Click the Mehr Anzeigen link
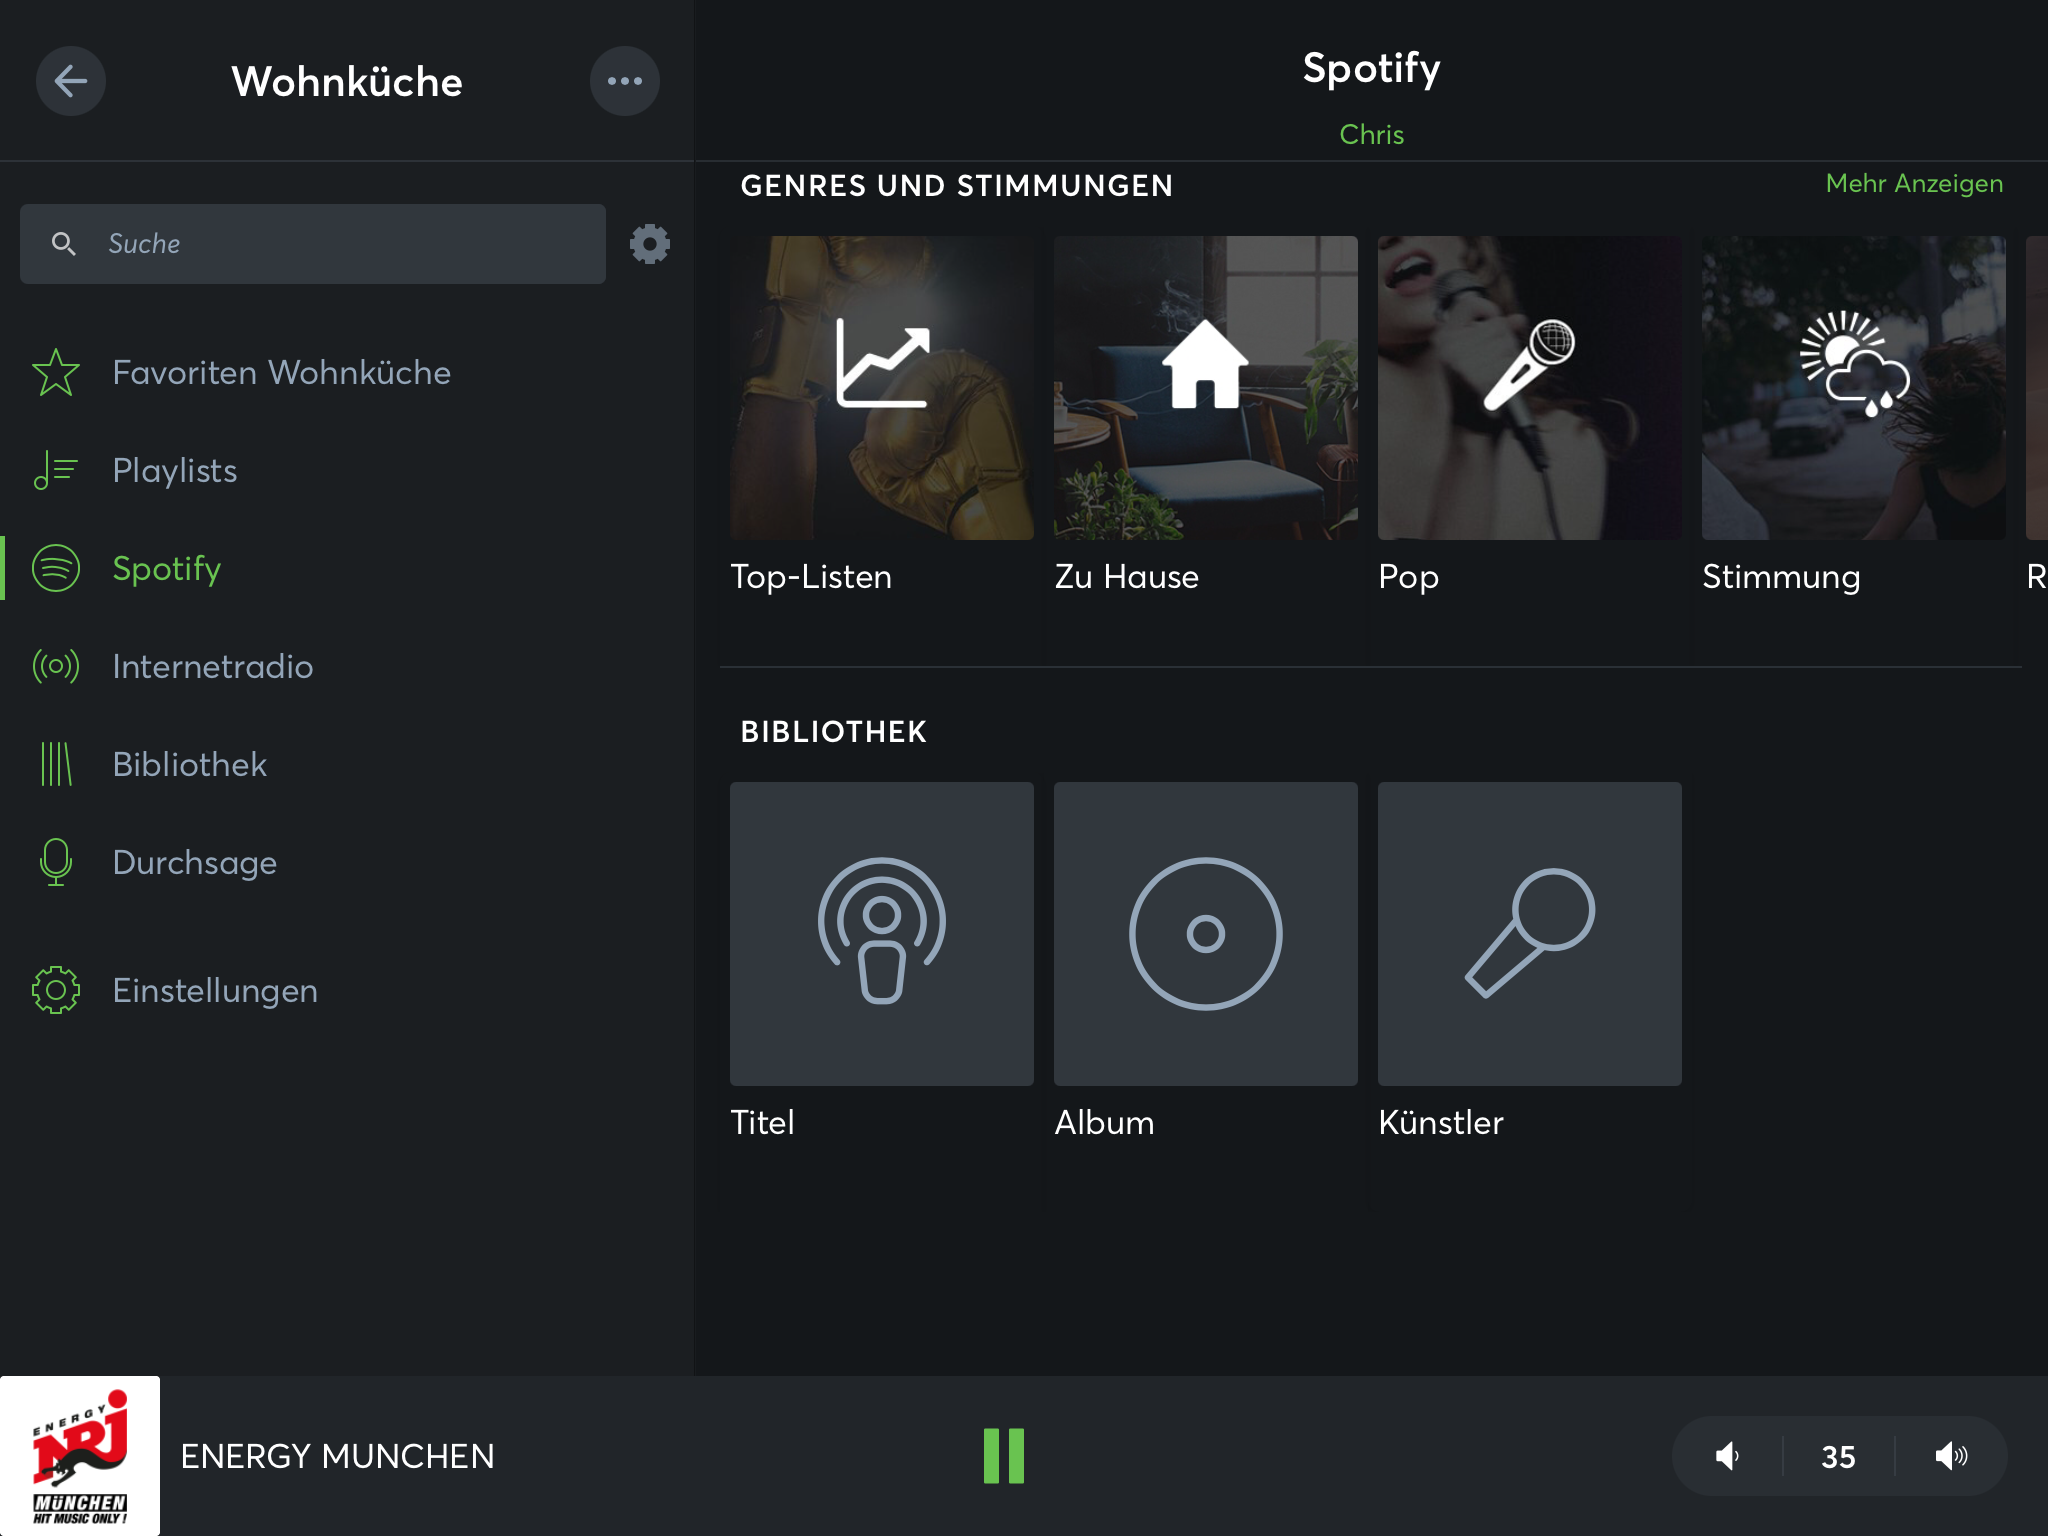 [x=1914, y=184]
